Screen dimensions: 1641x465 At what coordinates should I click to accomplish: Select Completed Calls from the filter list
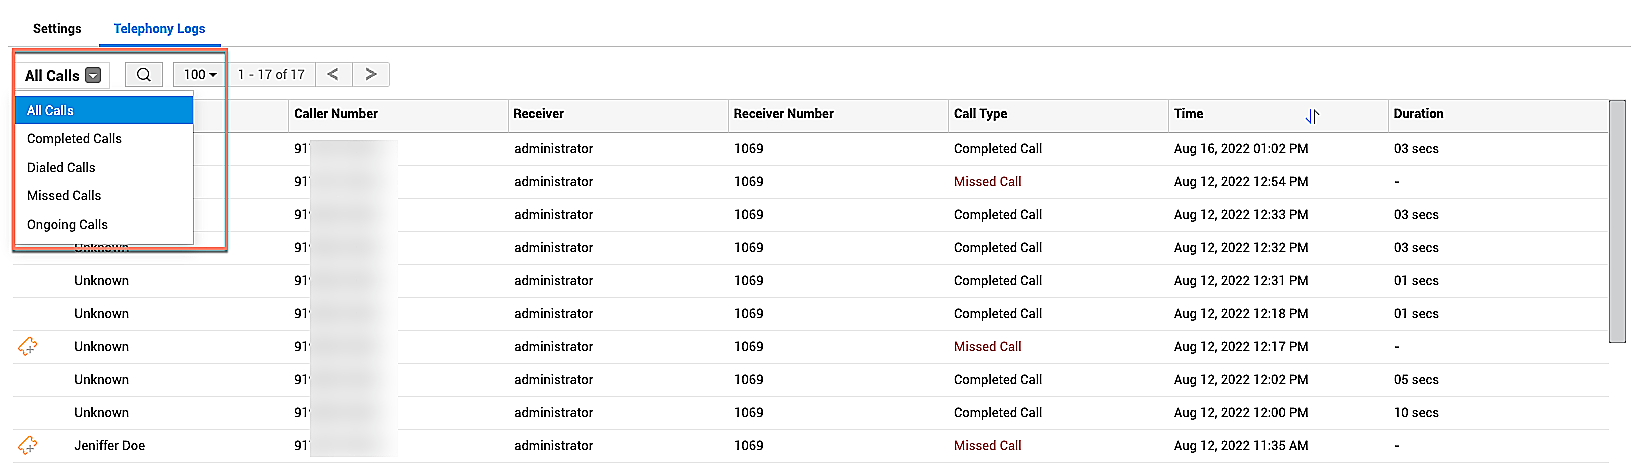click(74, 139)
